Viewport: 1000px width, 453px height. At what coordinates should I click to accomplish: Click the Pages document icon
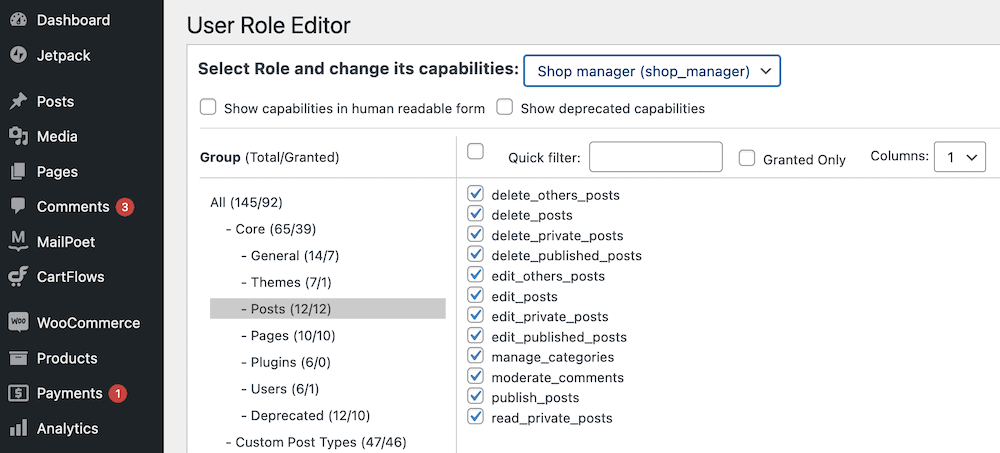click(18, 172)
